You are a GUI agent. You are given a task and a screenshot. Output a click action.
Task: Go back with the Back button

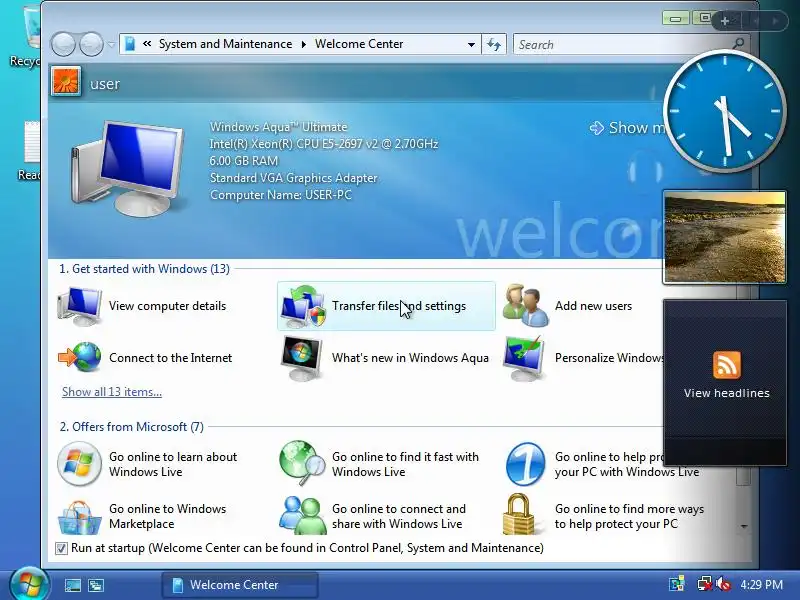coord(64,44)
